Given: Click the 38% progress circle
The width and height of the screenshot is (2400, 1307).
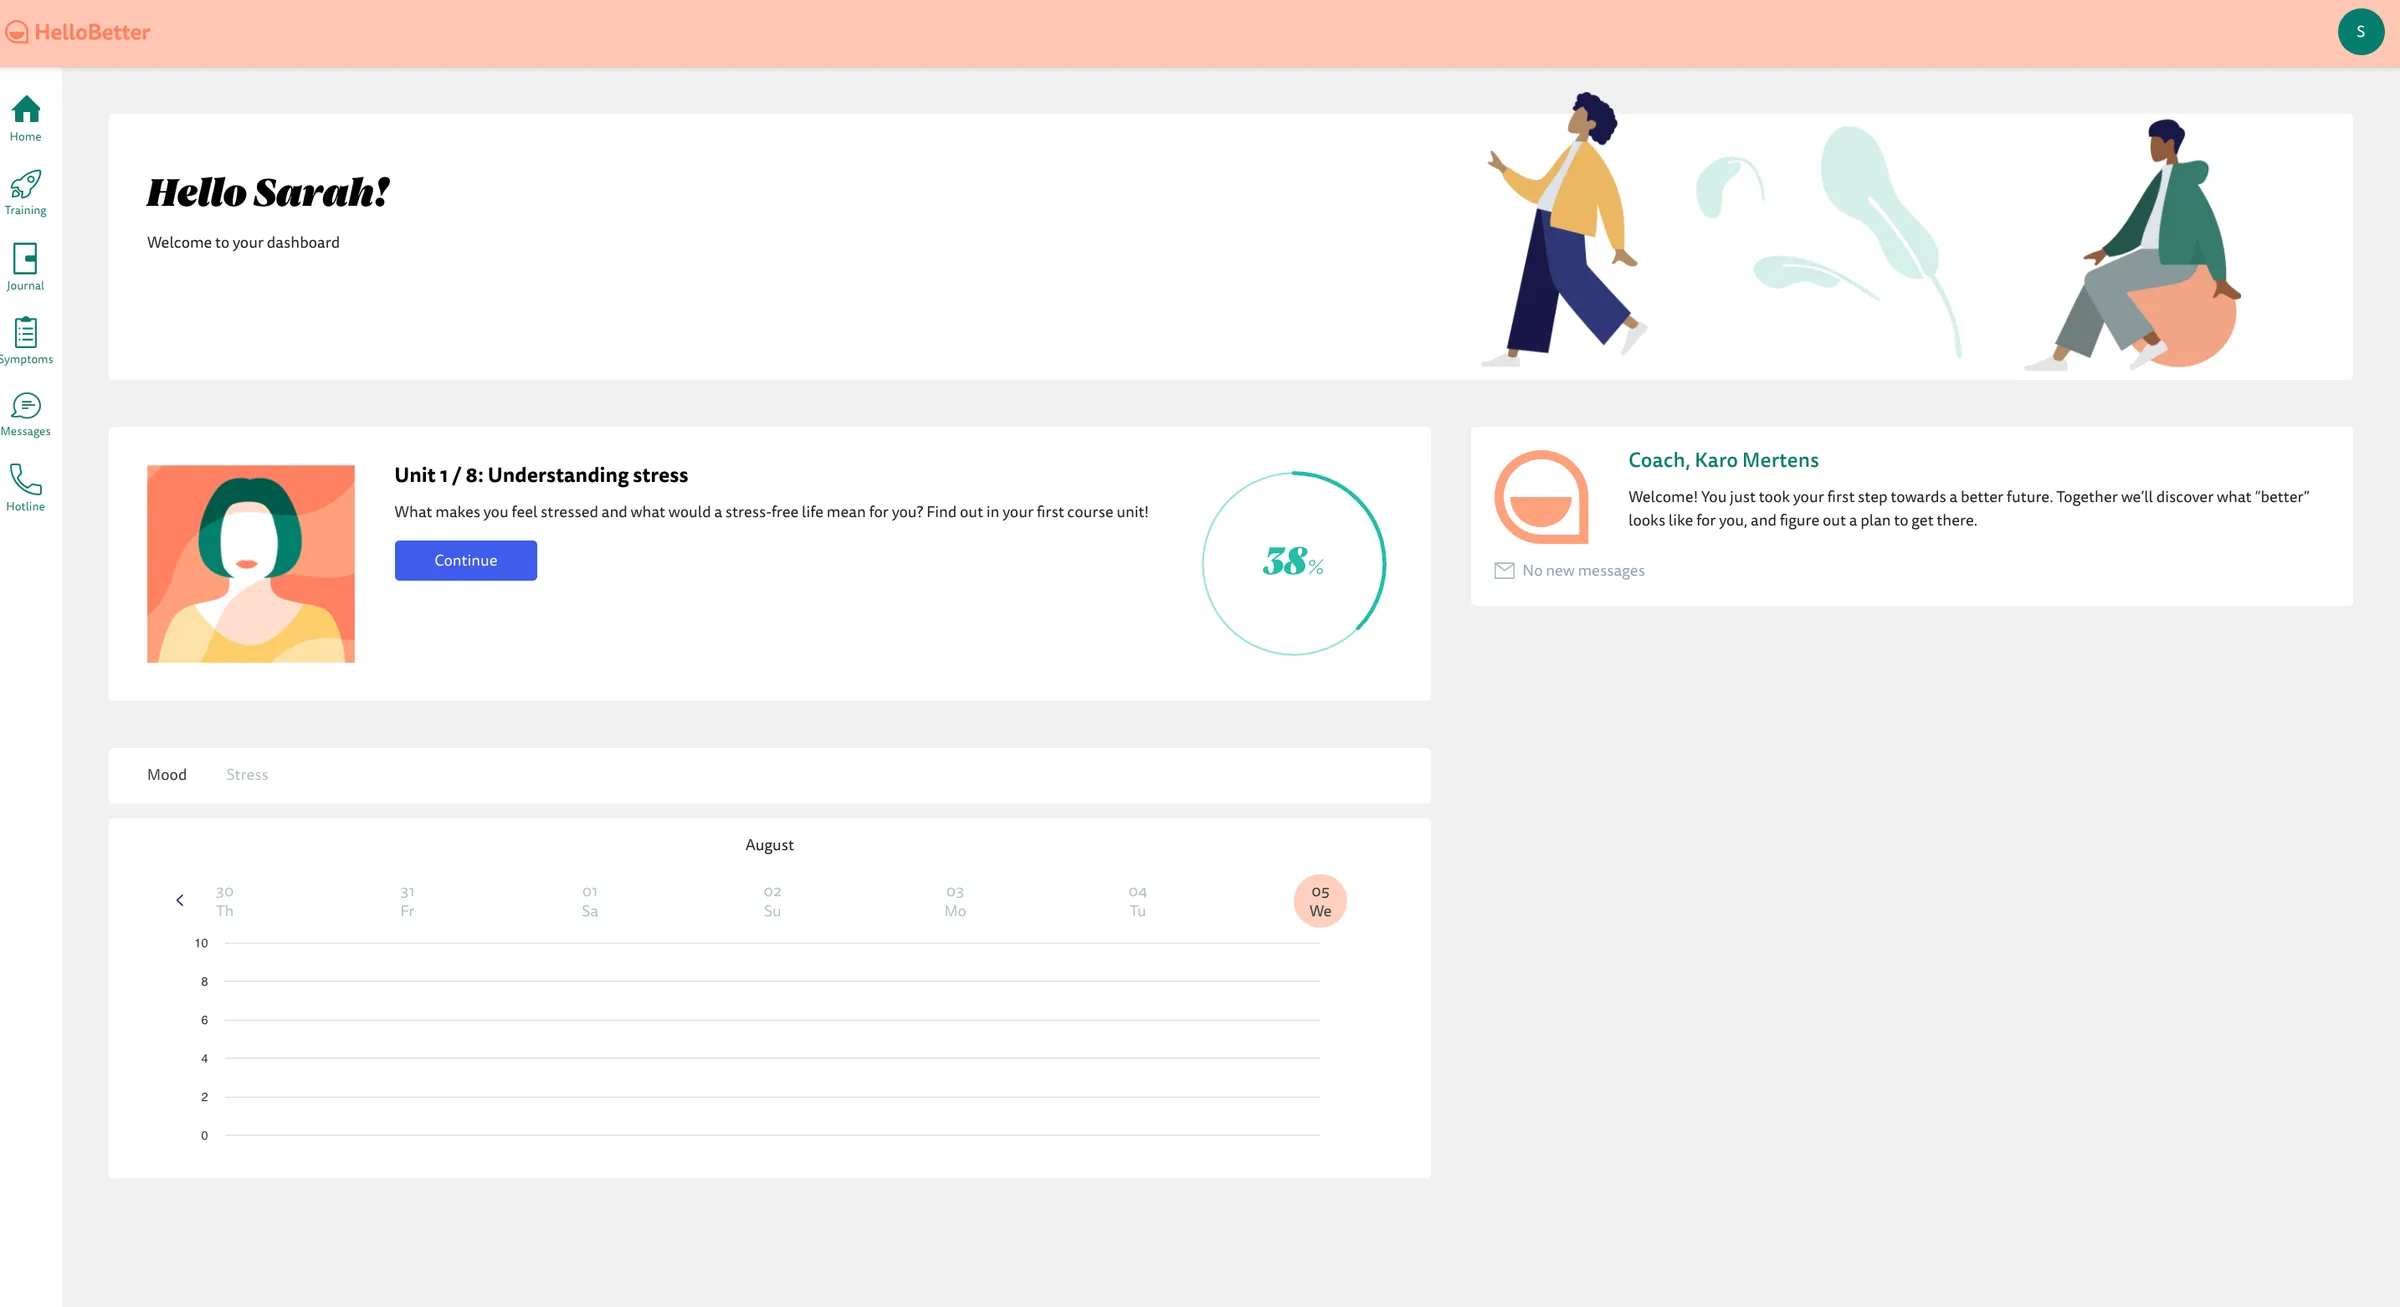Looking at the screenshot, I should [x=1293, y=563].
